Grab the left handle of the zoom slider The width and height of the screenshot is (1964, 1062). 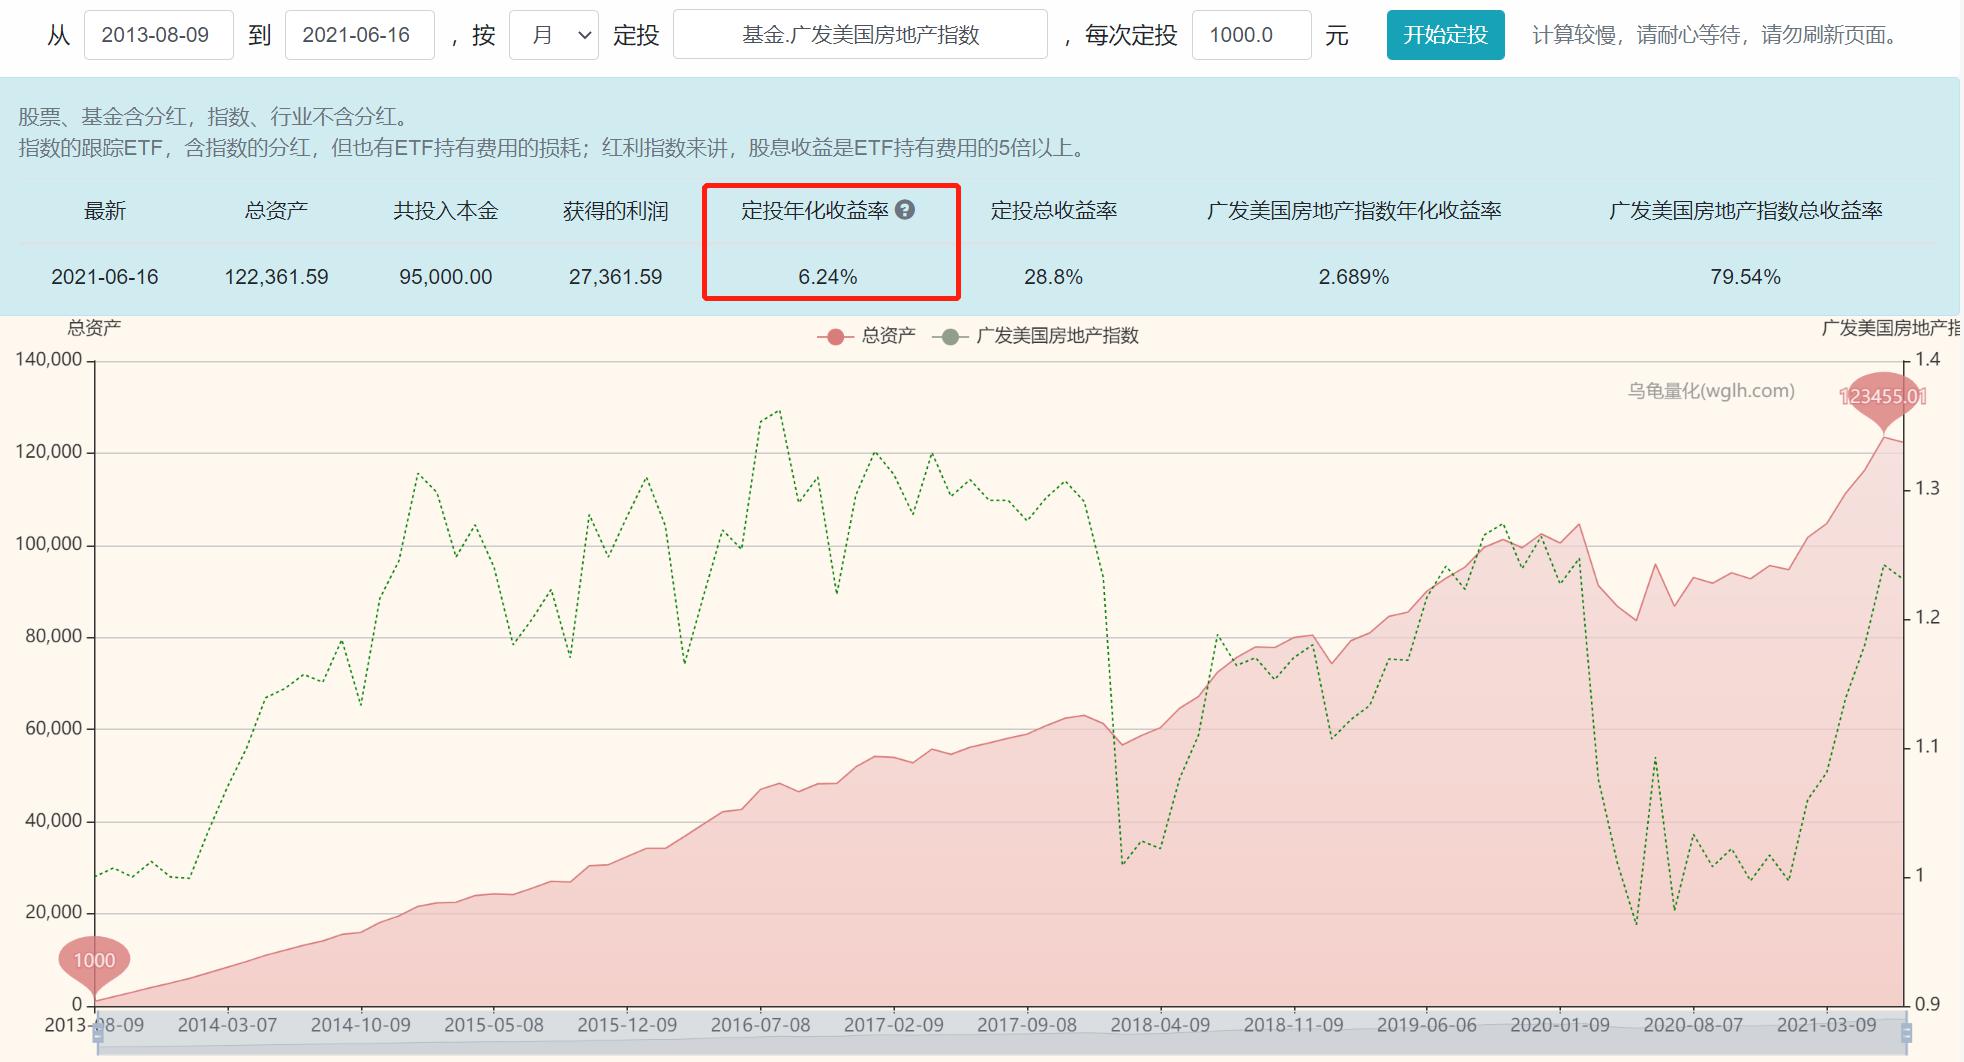pyautogui.click(x=98, y=1033)
